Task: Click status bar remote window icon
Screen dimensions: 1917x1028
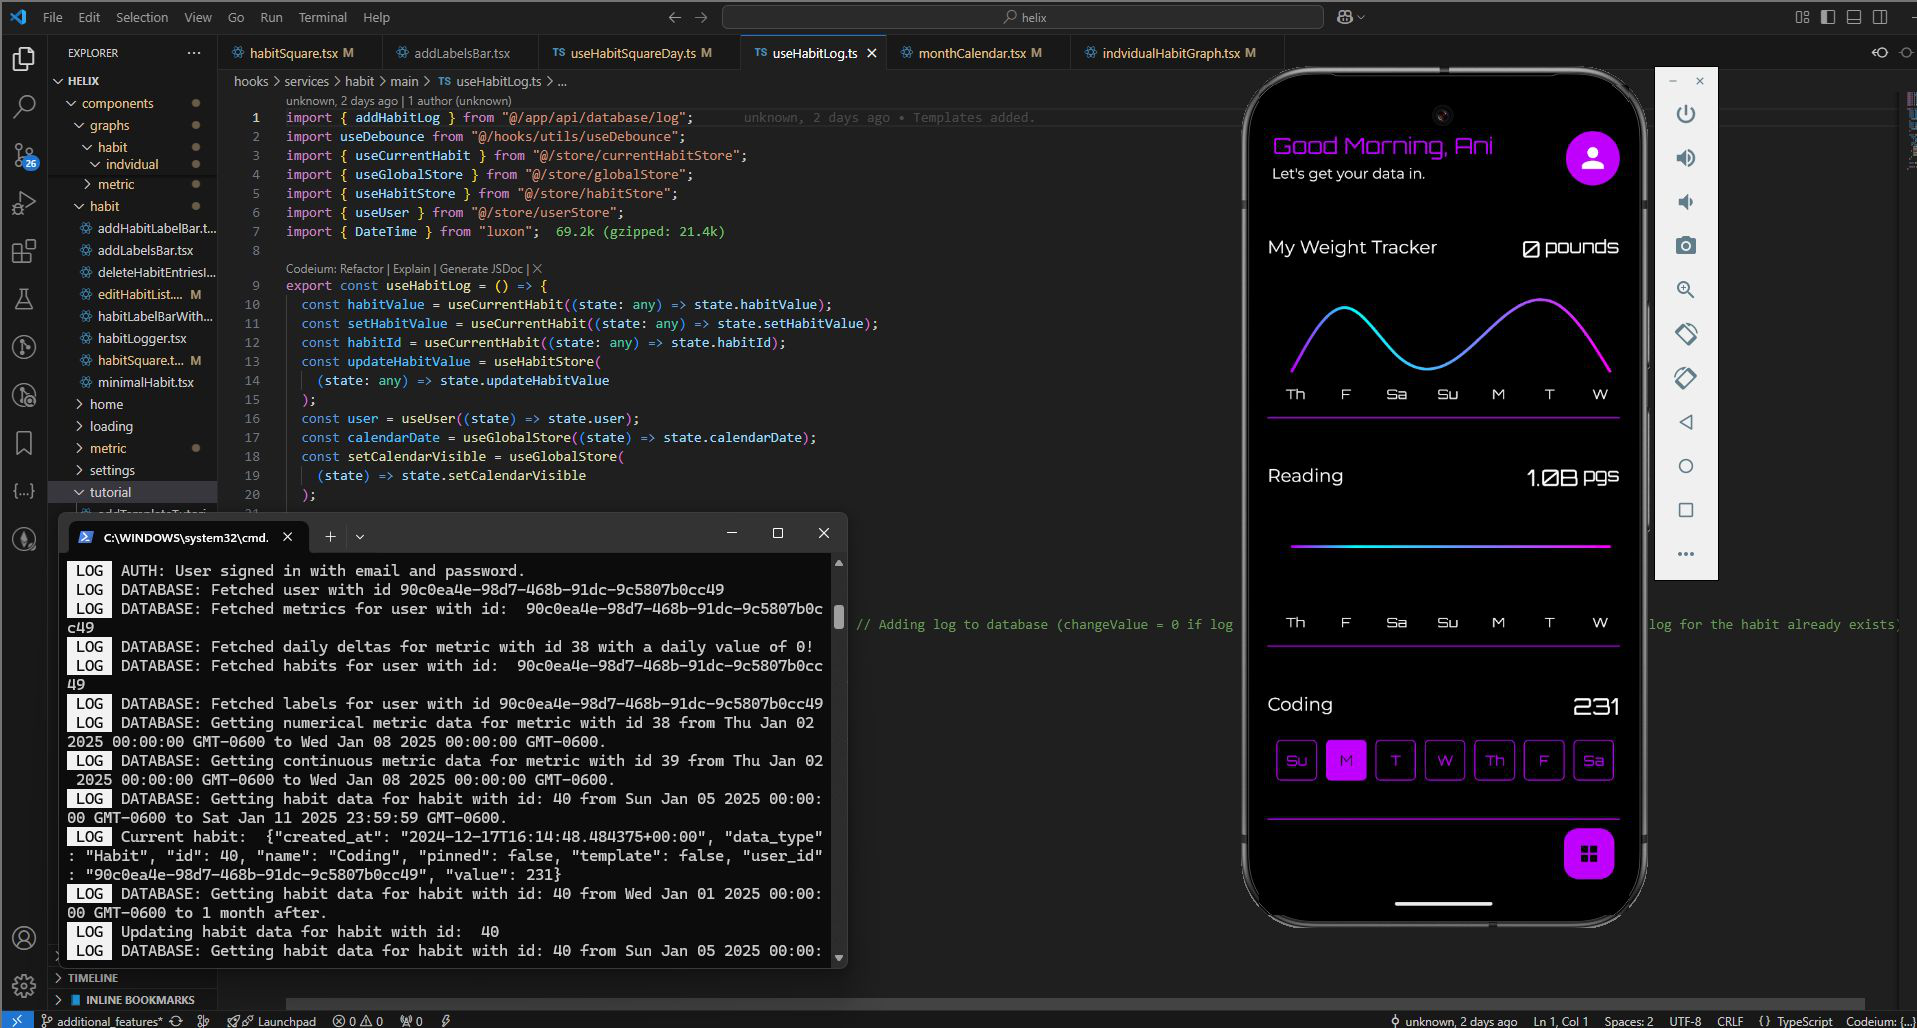Action: 16,1020
